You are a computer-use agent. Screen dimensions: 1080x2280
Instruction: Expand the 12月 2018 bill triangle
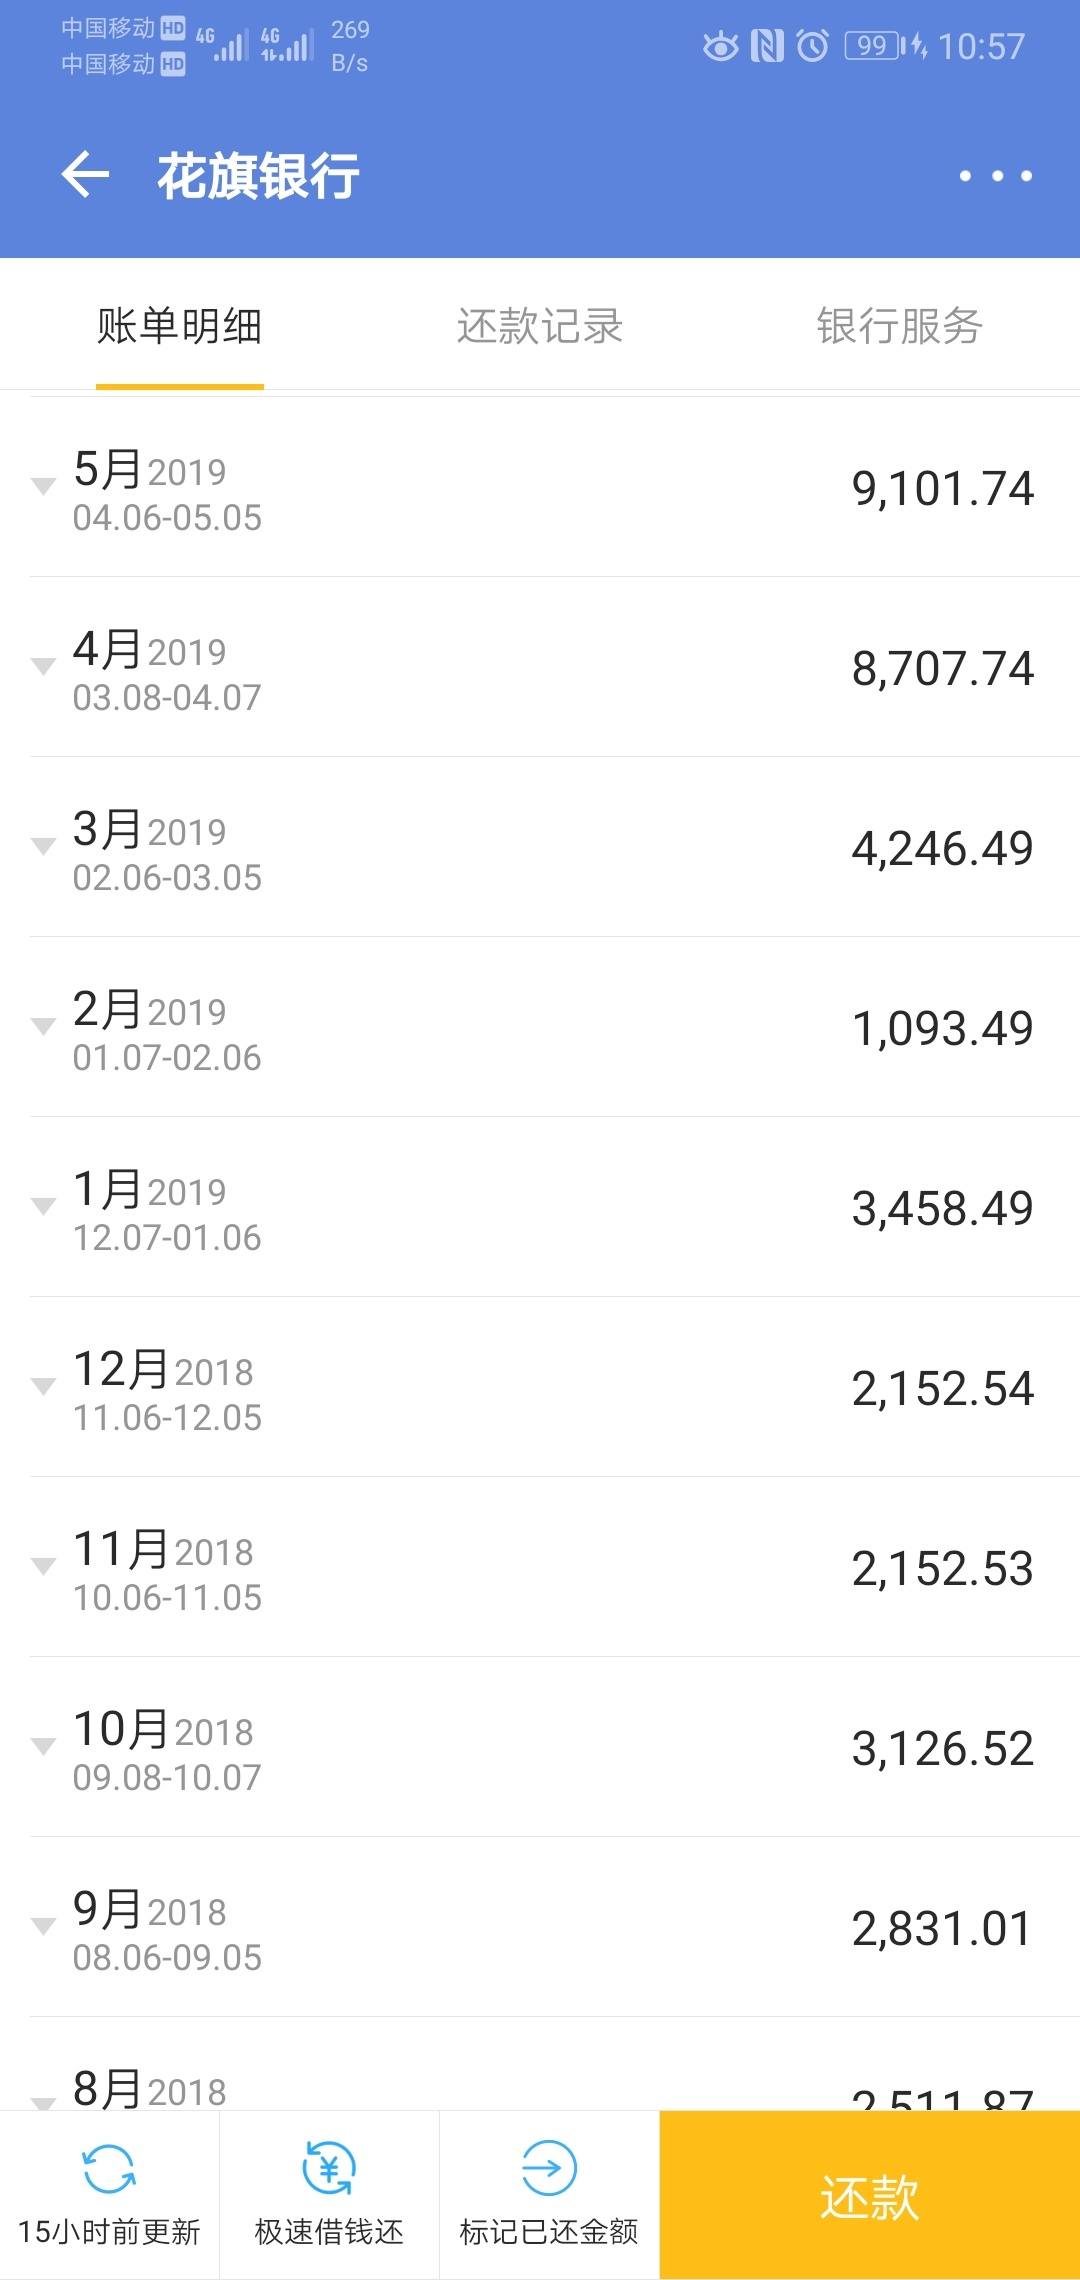tap(43, 1386)
